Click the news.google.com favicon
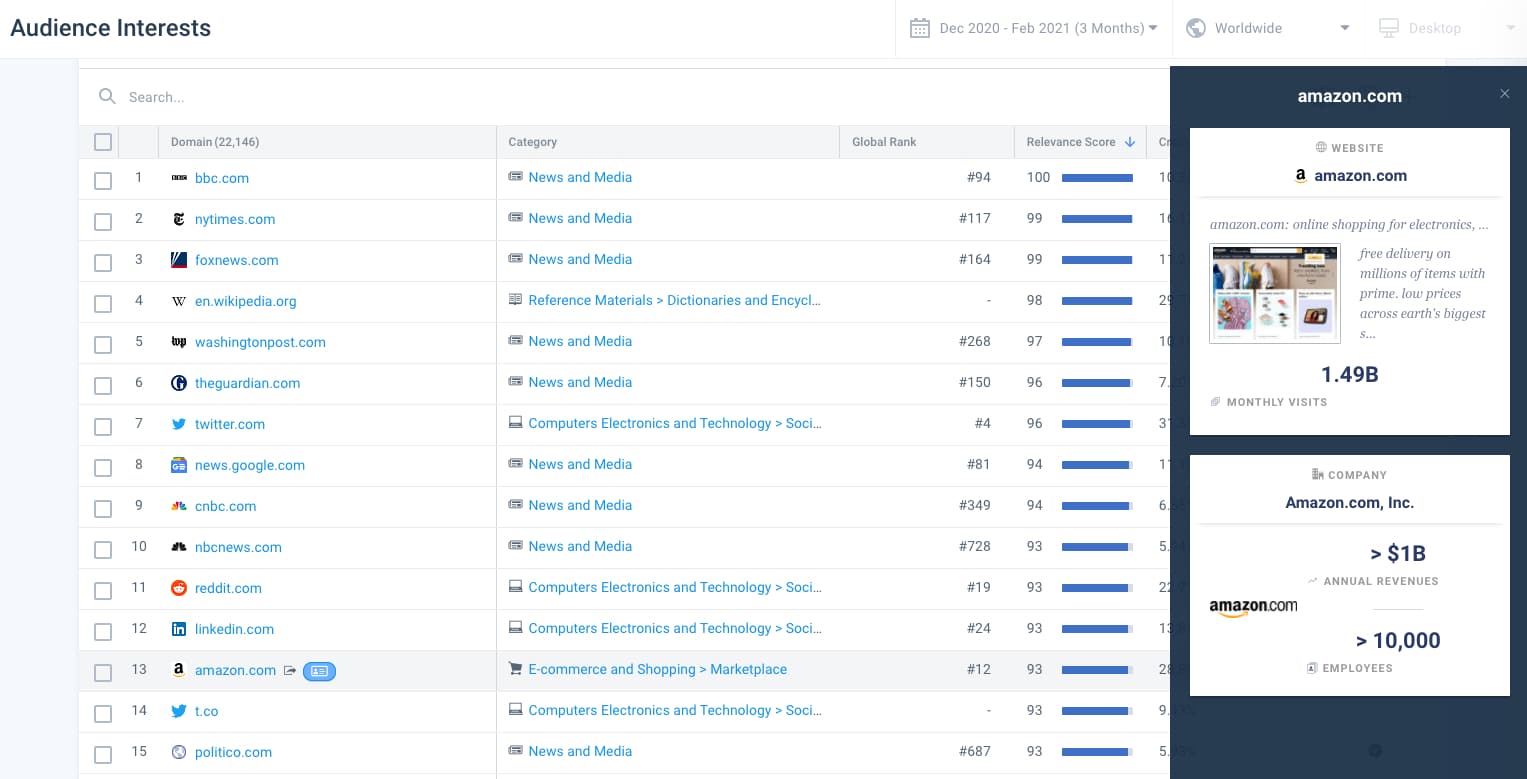The height and width of the screenshot is (779, 1527). [x=179, y=465]
